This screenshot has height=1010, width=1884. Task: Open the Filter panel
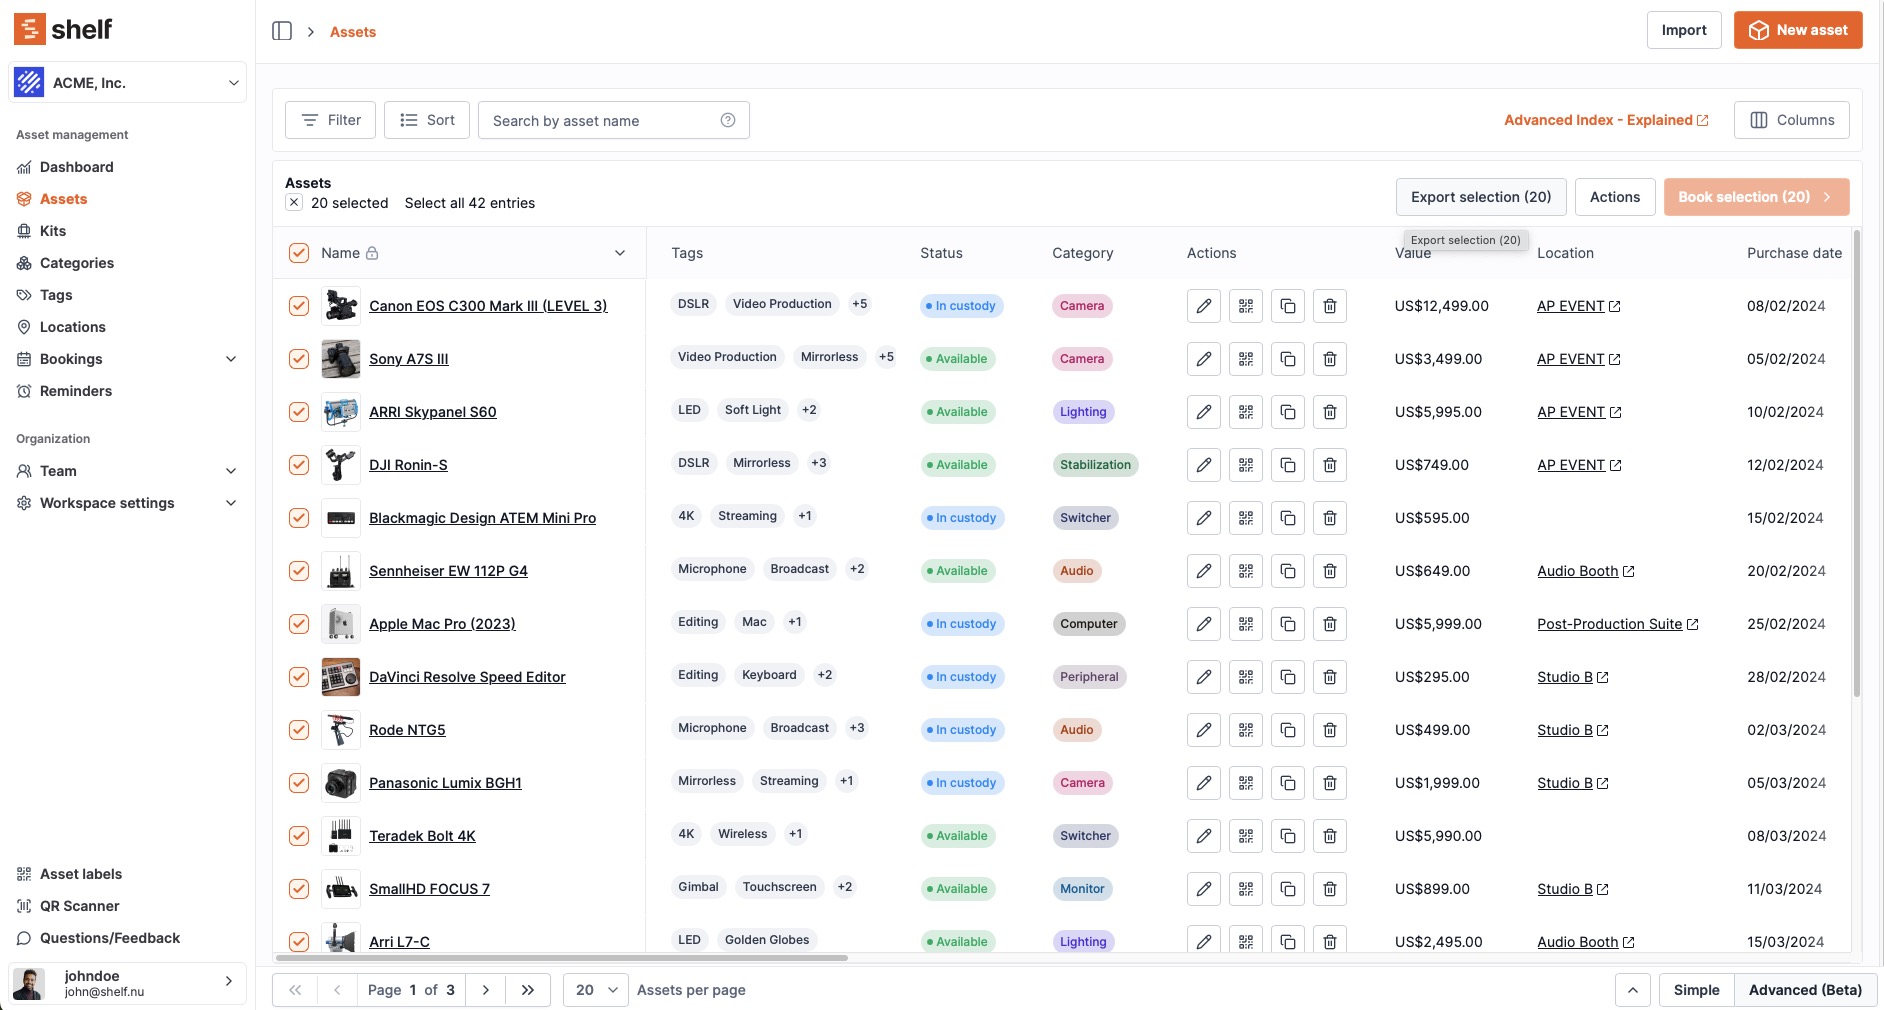[330, 120]
